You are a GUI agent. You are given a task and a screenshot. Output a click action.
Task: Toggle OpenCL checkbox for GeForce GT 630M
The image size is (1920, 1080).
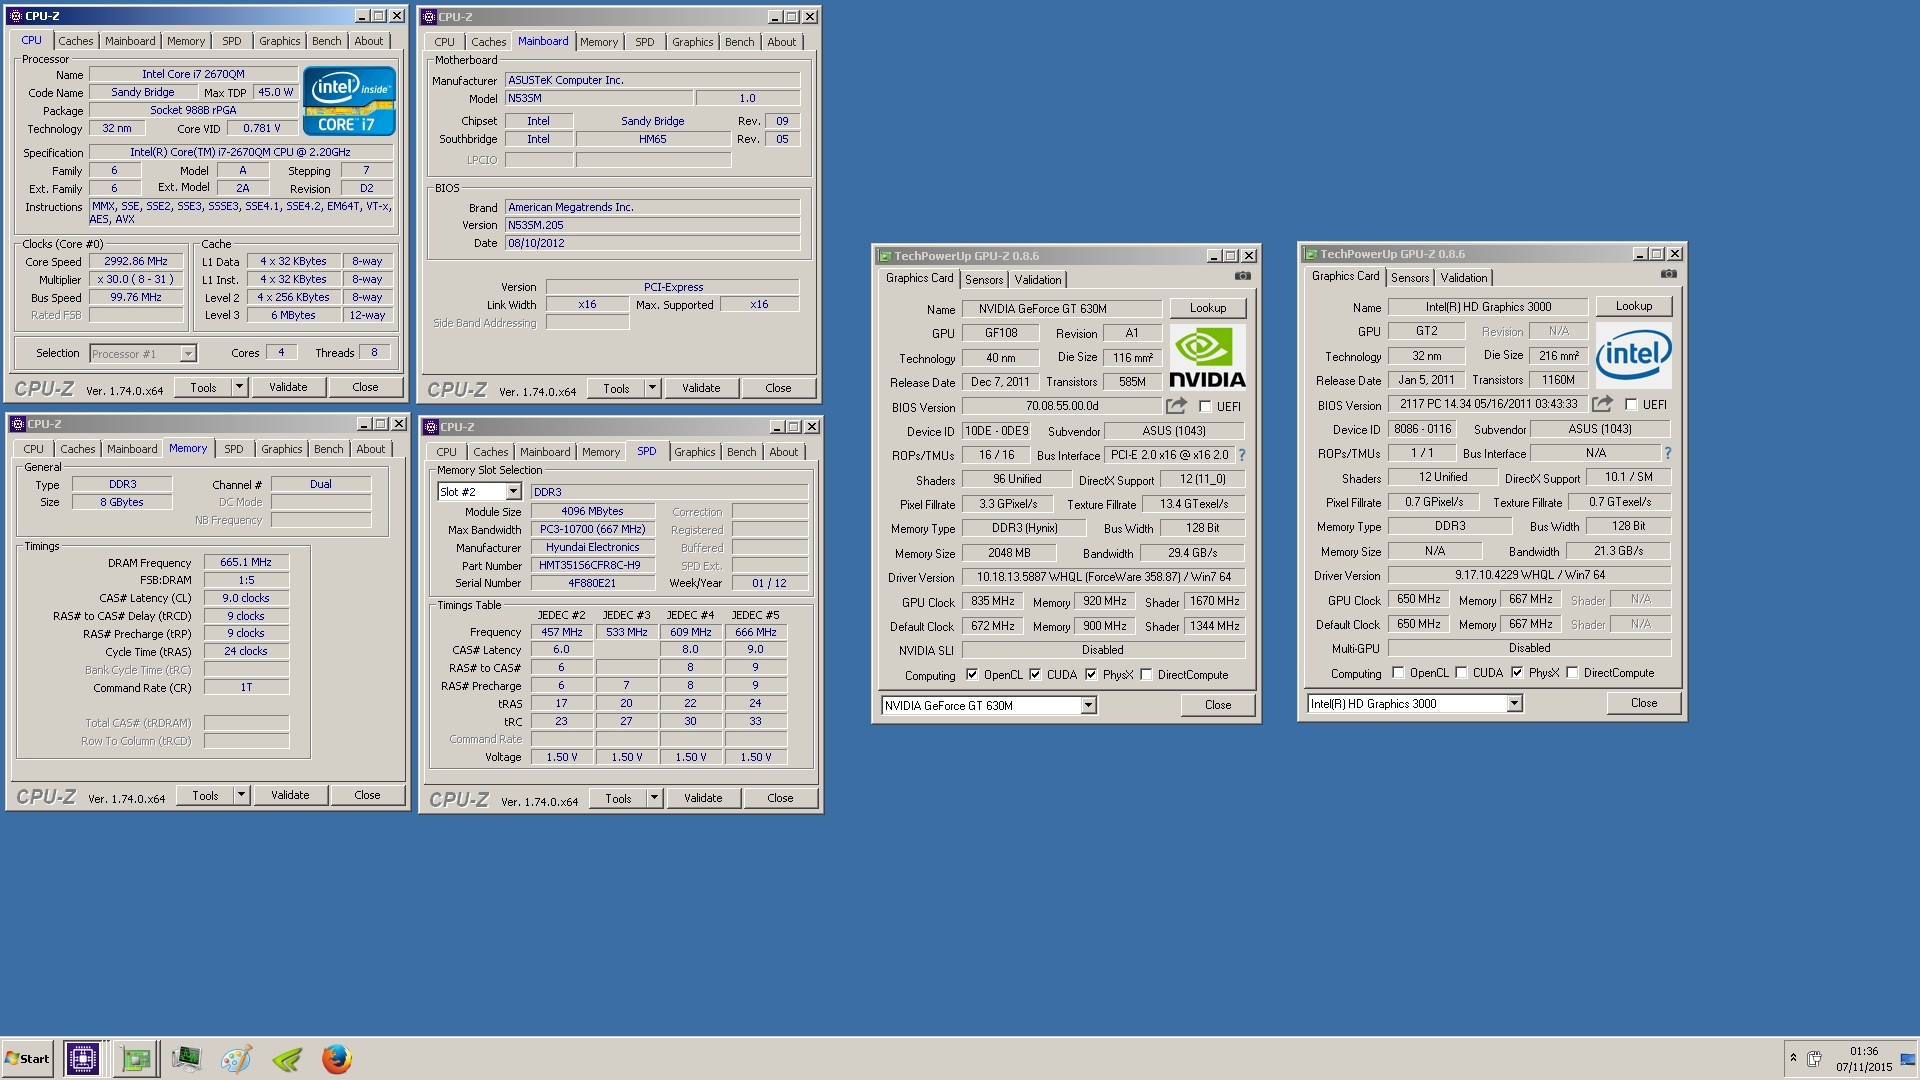coord(972,675)
